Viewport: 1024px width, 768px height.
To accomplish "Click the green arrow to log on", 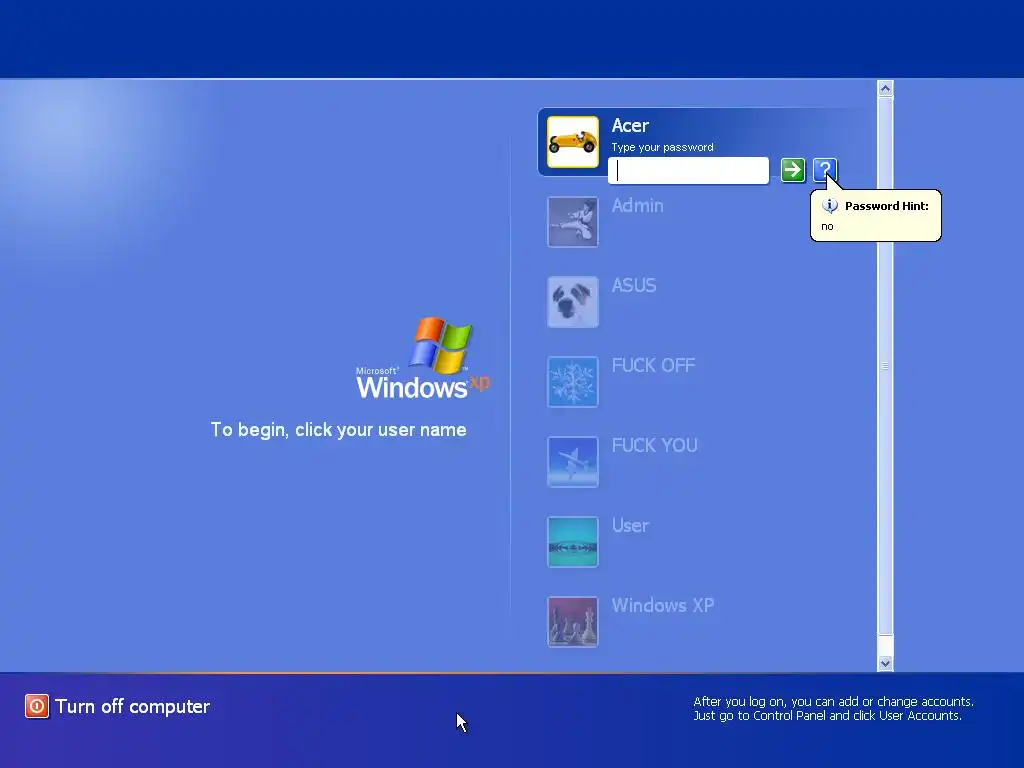I will click(793, 170).
